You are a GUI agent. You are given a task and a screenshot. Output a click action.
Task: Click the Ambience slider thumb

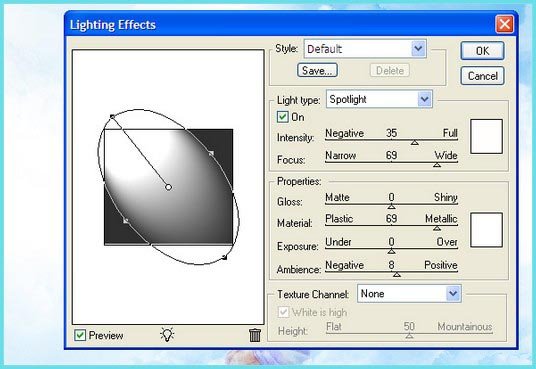(x=397, y=274)
